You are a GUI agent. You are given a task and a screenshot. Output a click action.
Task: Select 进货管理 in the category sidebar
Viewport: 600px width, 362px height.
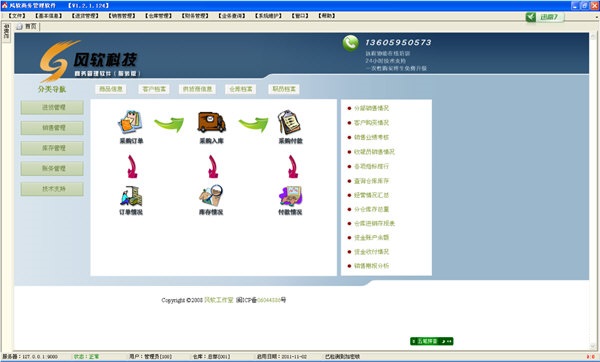click(x=52, y=108)
